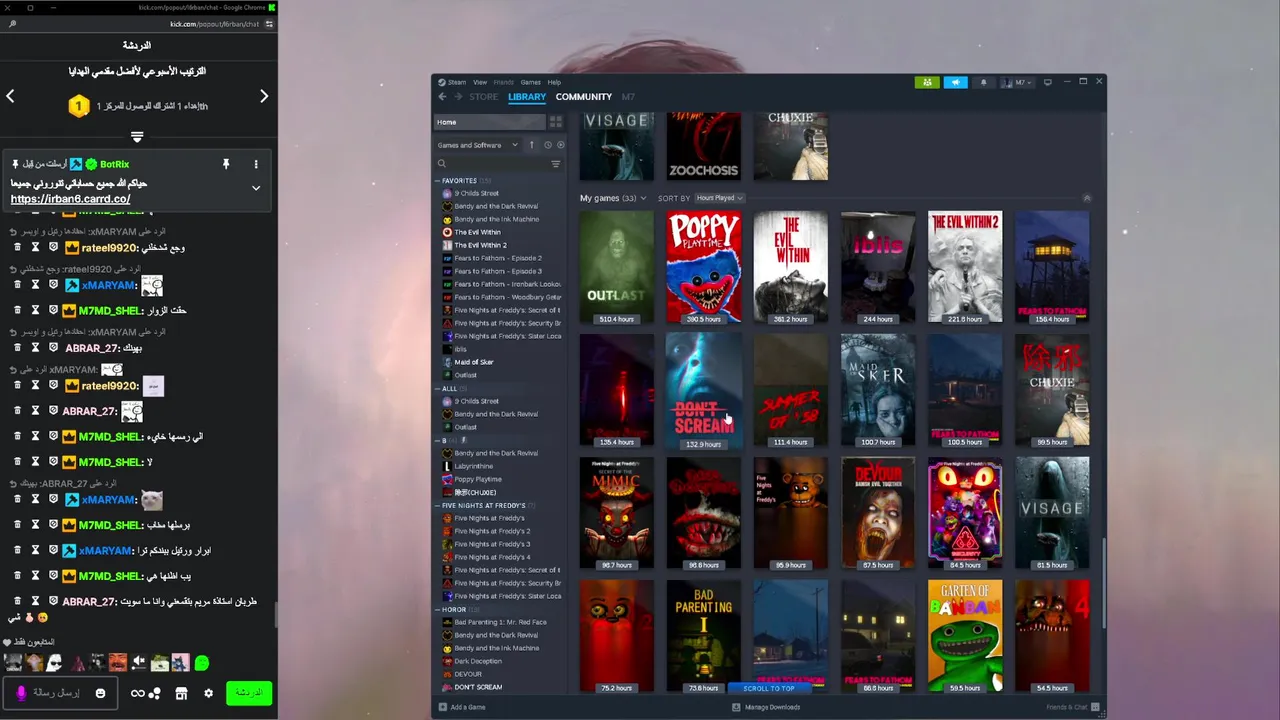Collapse the FAVORITES category
The height and width of the screenshot is (720, 1280).
tap(438, 181)
